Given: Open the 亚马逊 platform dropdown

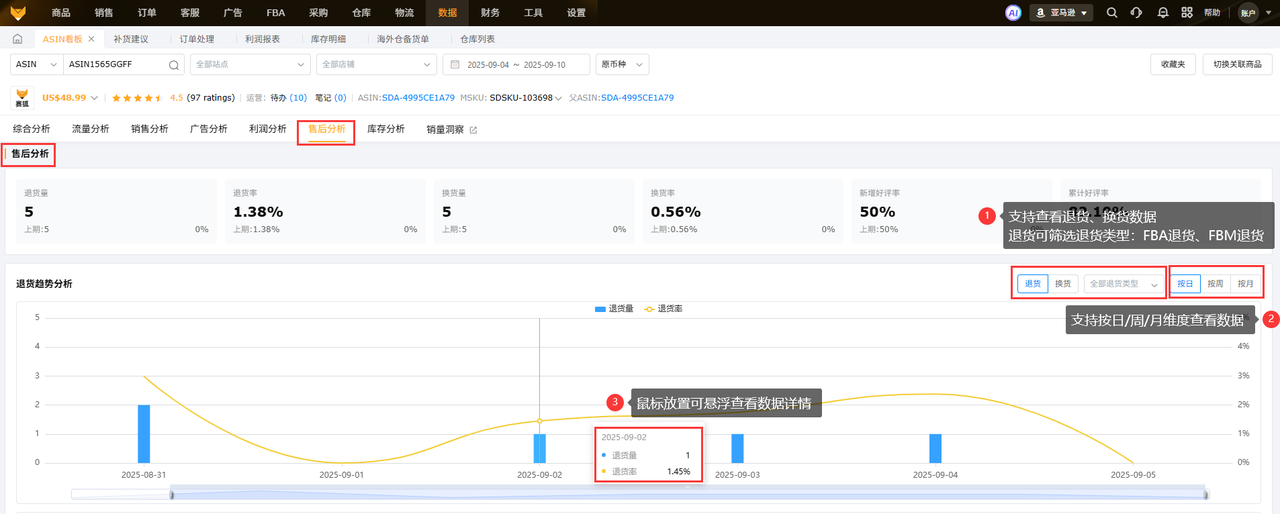Looking at the screenshot, I should pyautogui.click(x=1062, y=13).
